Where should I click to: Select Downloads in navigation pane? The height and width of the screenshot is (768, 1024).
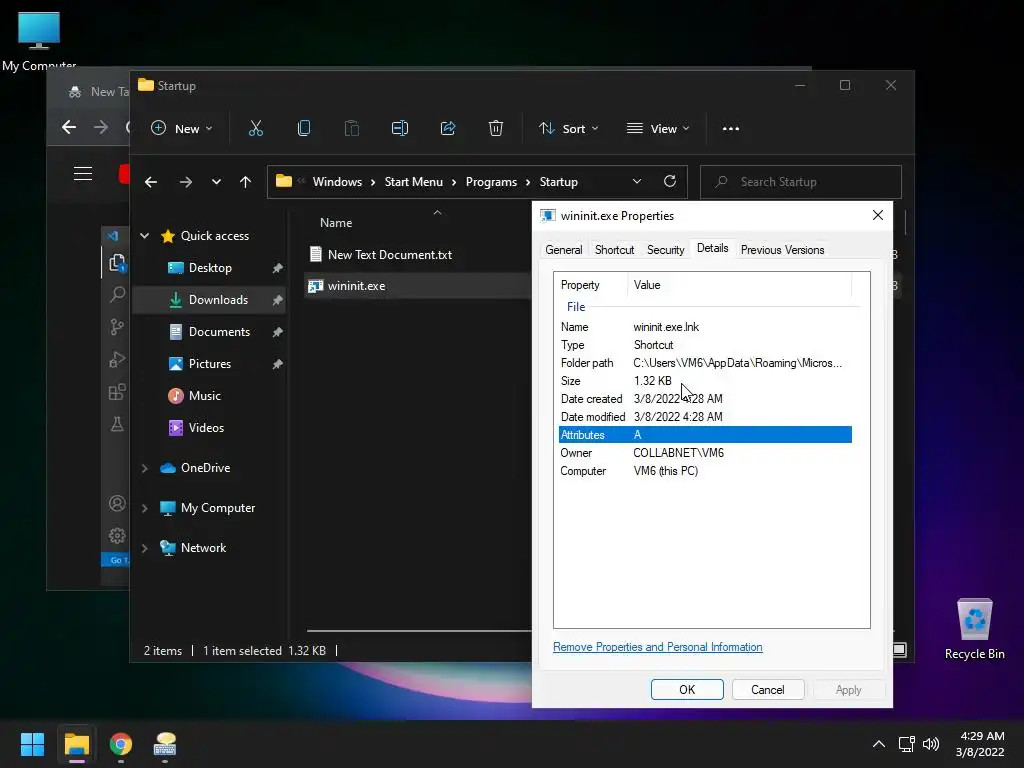pyautogui.click(x=210, y=300)
